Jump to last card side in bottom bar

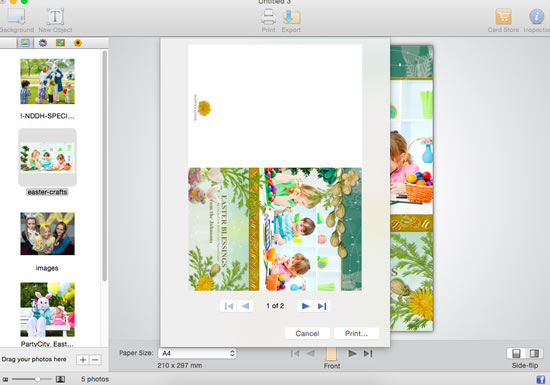pyautogui.click(x=368, y=353)
